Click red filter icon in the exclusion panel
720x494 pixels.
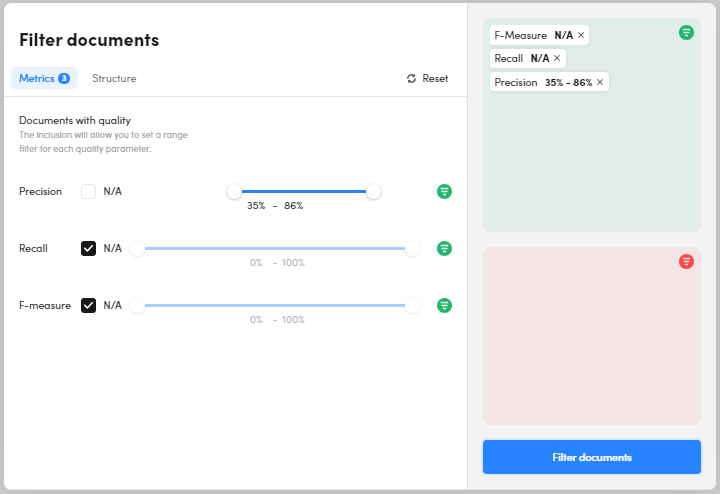click(x=686, y=261)
